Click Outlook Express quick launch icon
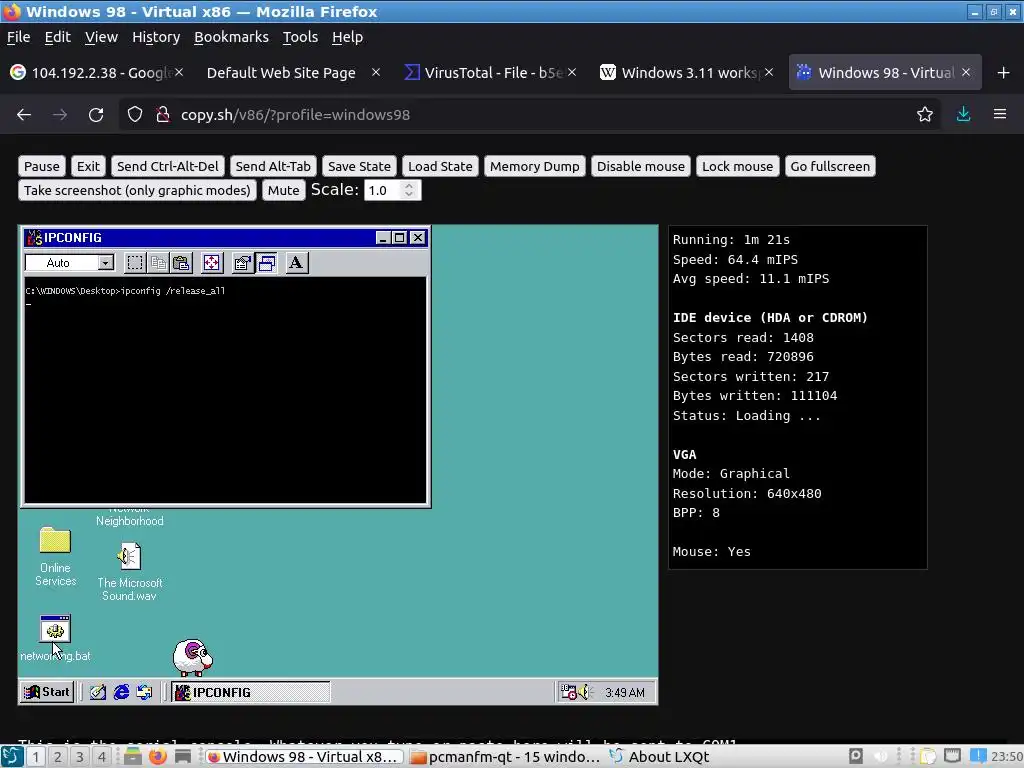1024x768 pixels. [x=144, y=692]
